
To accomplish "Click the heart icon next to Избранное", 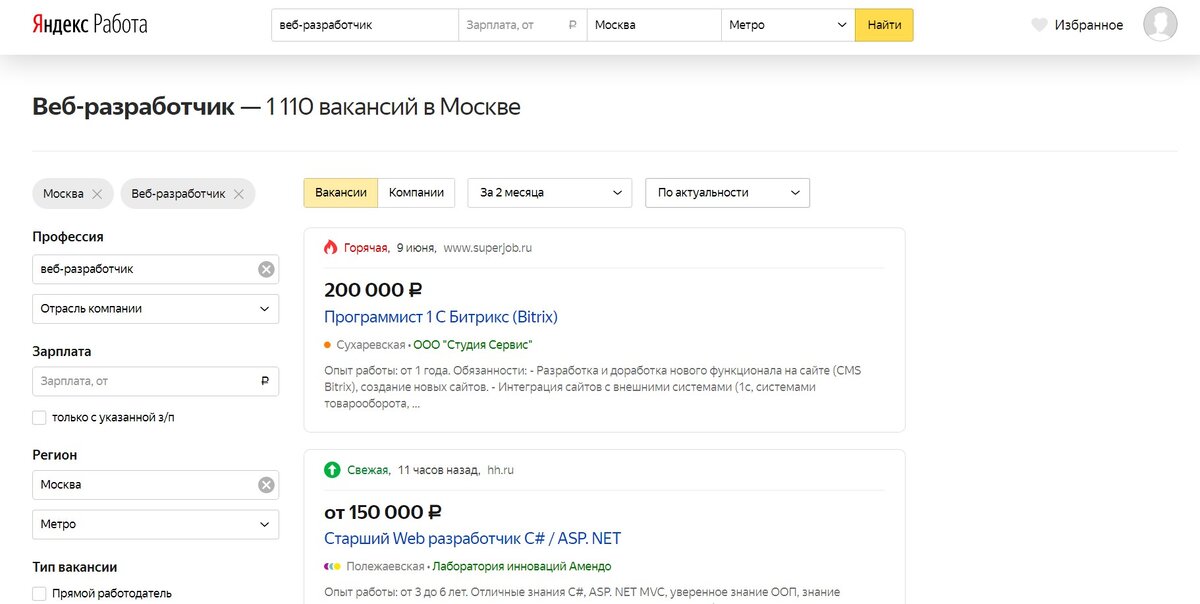I will pyautogui.click(x=1039, y=25).
